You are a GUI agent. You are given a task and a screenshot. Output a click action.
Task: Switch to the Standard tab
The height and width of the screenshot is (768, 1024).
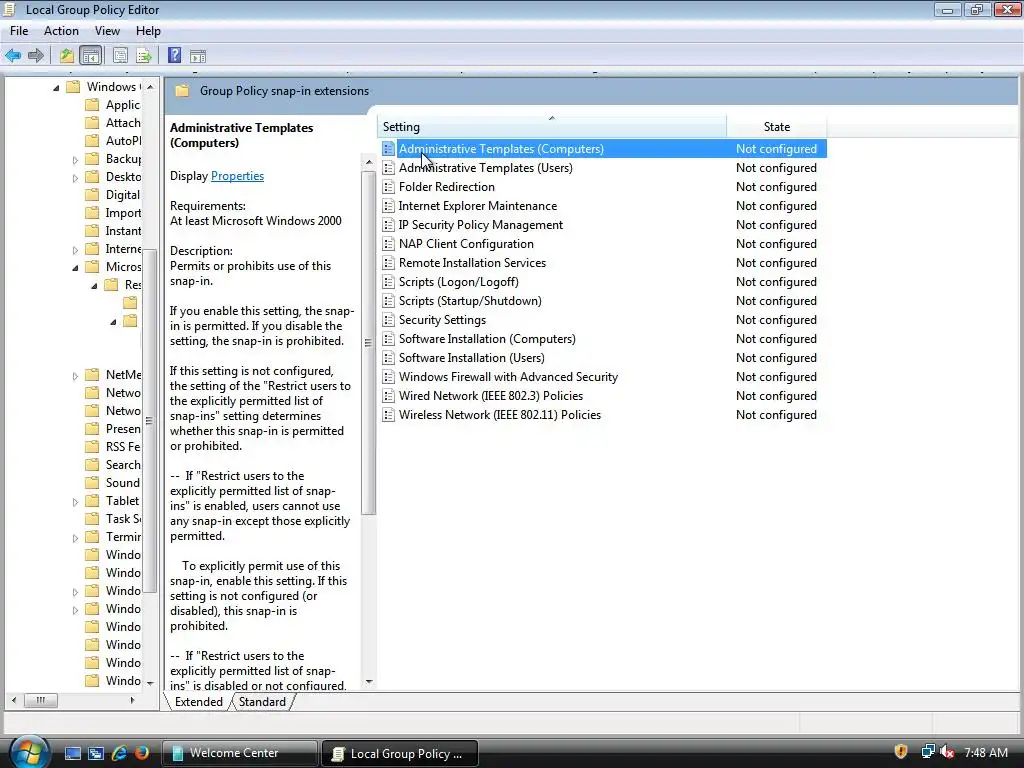263,701
